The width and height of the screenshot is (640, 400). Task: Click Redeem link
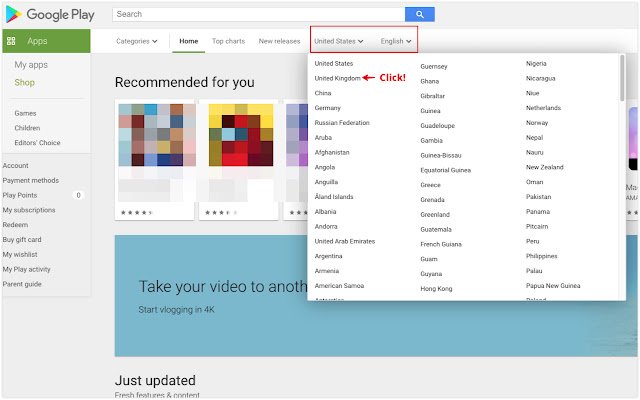[15, 224]
